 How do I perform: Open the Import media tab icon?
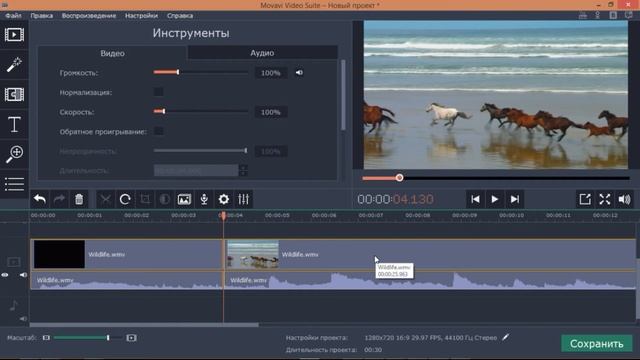pos(14,35)
